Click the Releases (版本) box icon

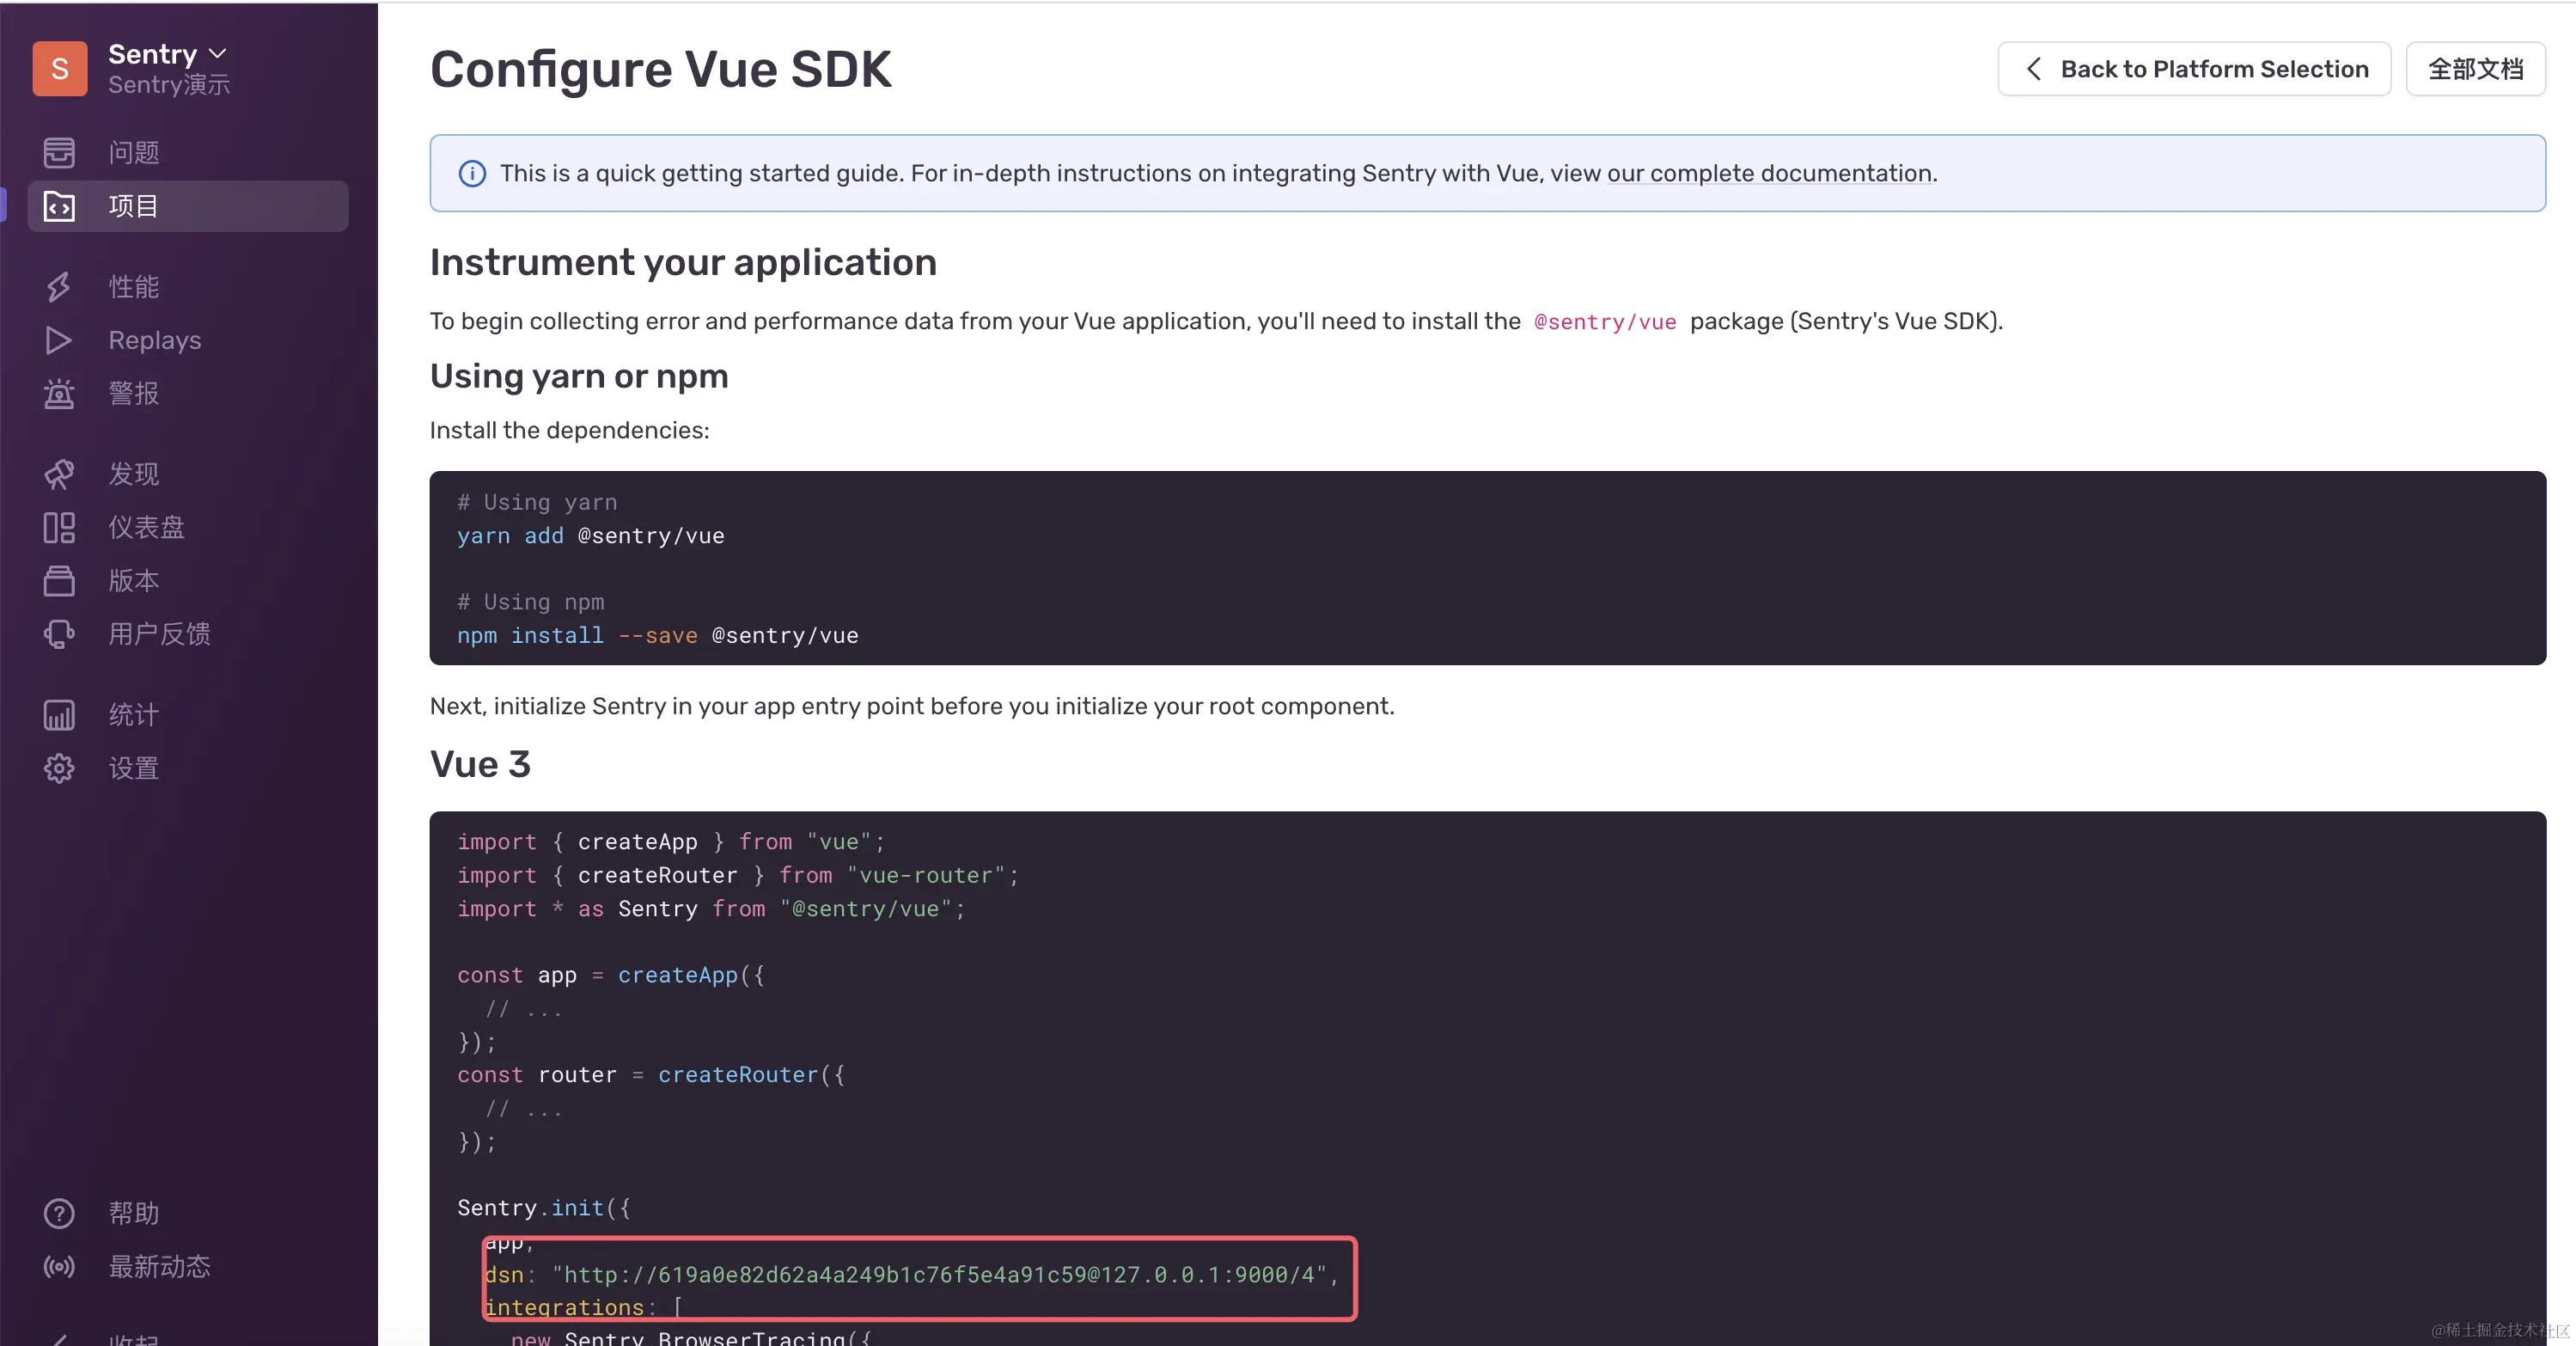[59, 580]
